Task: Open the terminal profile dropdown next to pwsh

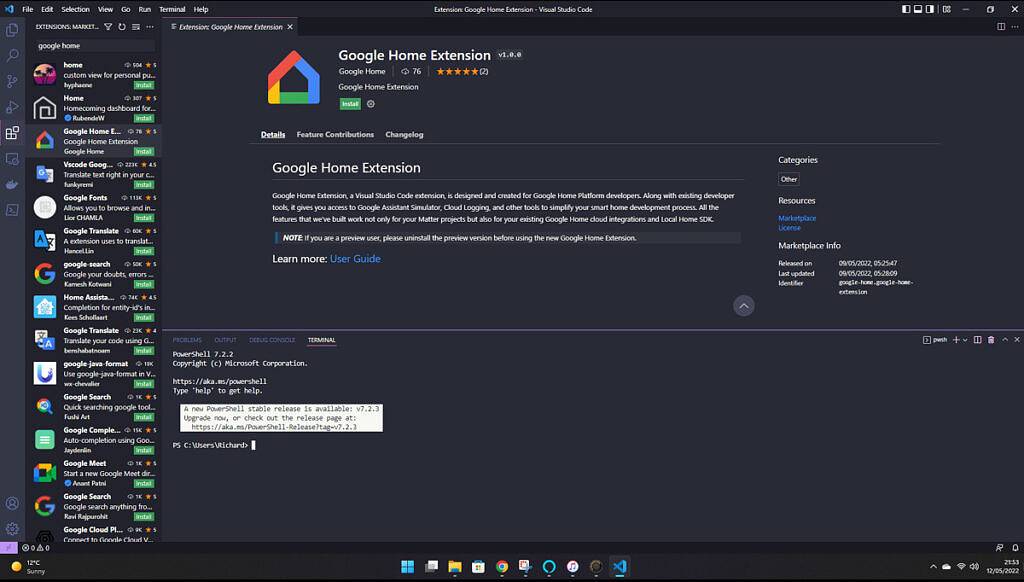Action: (x=964, y=340)
